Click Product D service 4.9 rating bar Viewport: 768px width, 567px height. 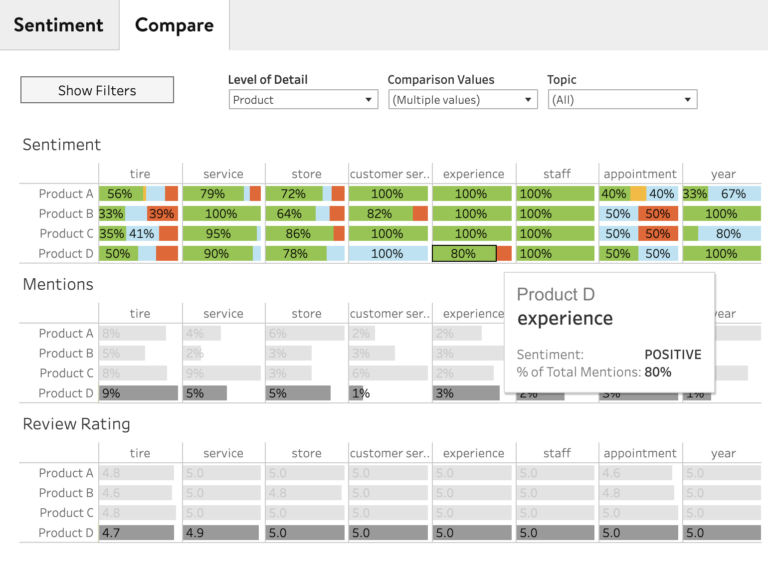click(x=221, y=533)
